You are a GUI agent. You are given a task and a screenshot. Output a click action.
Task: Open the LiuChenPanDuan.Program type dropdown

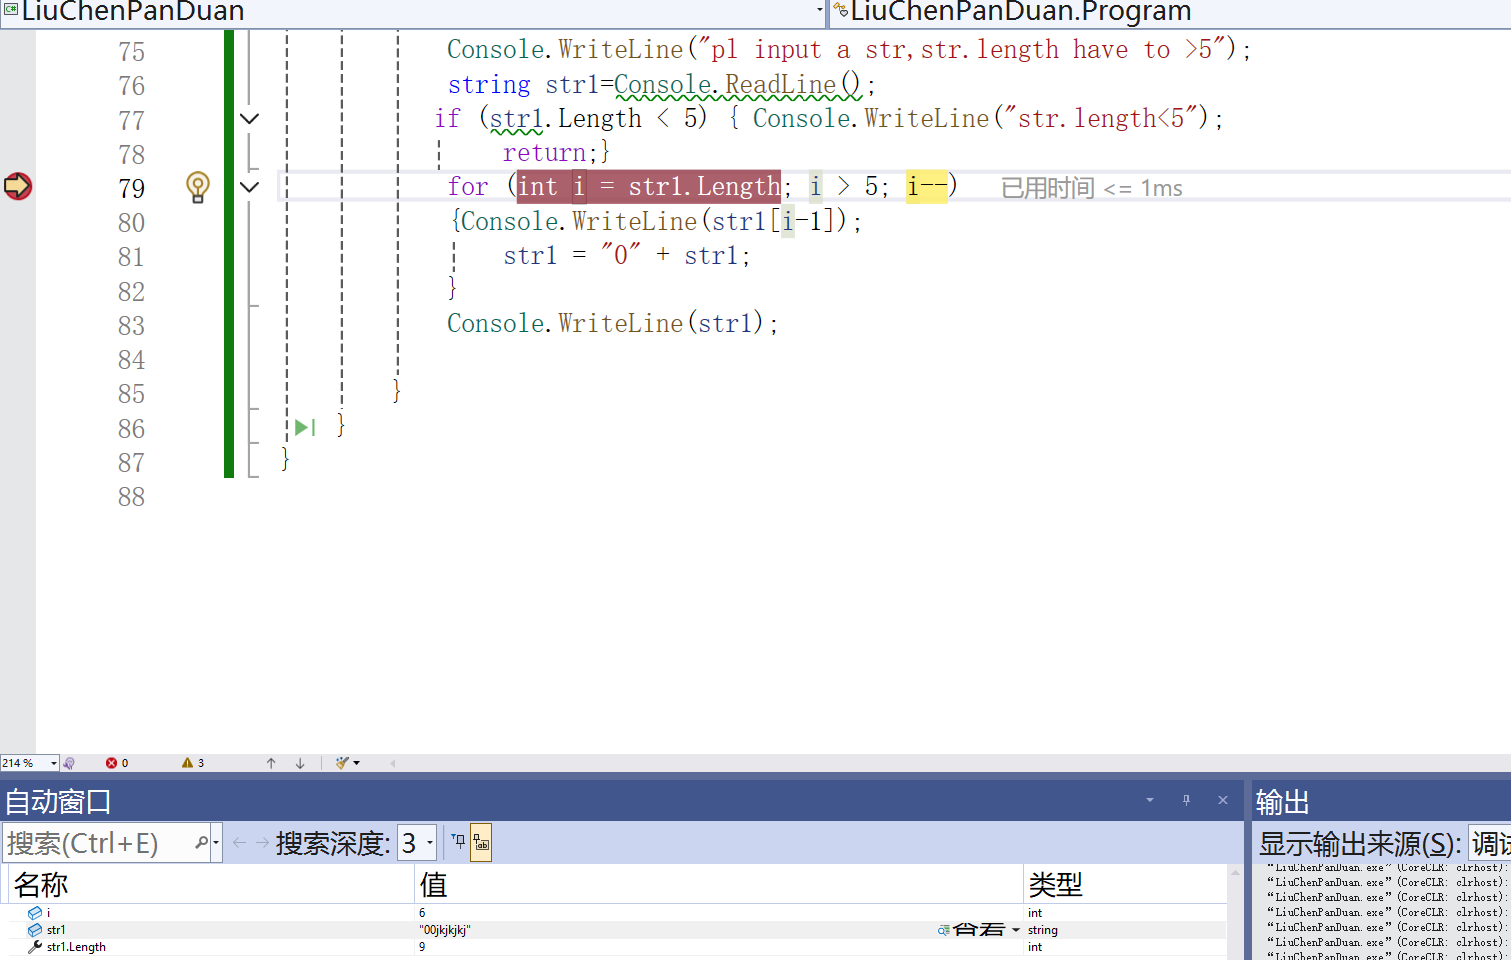(1170, 11)
